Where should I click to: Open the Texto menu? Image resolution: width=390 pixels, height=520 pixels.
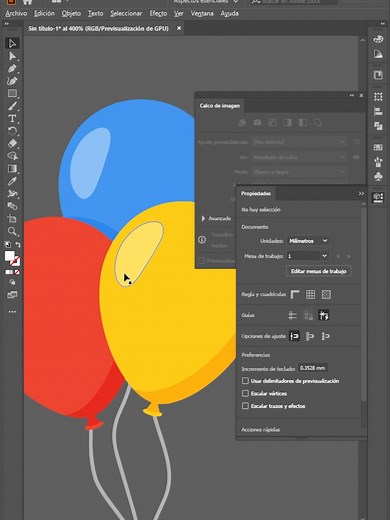point(95,14)
